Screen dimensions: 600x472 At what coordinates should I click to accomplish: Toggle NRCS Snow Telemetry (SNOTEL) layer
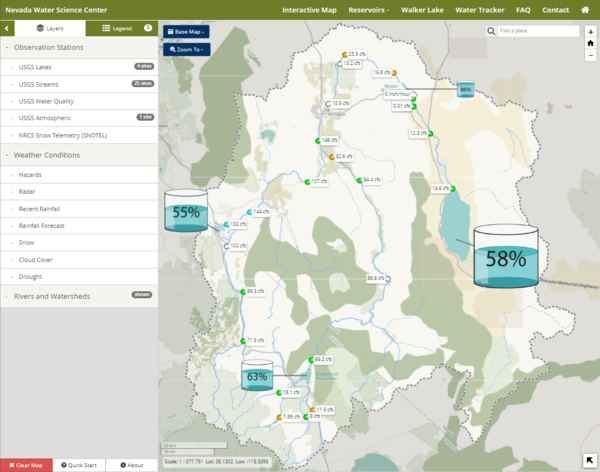(x=79, y=135)
